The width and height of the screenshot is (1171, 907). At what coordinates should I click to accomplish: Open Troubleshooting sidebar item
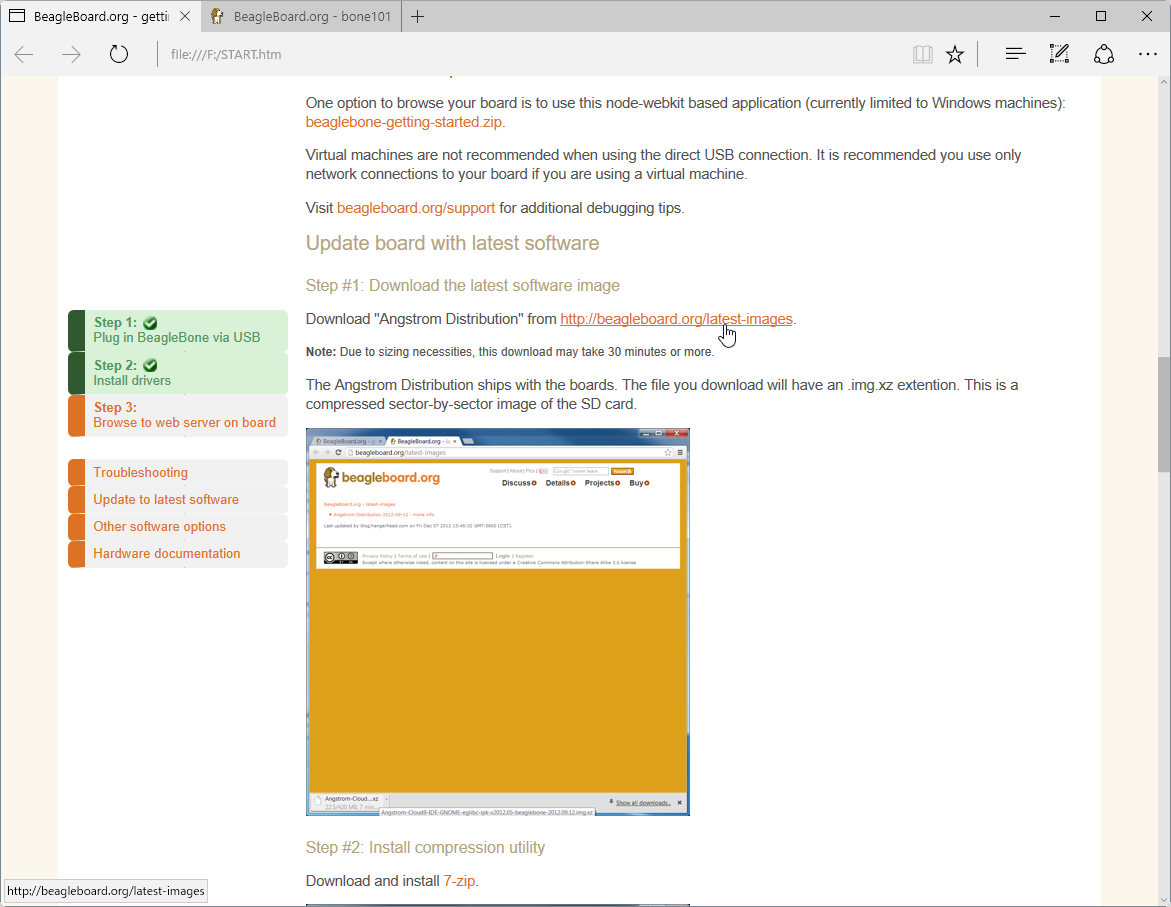click(178, 472)
